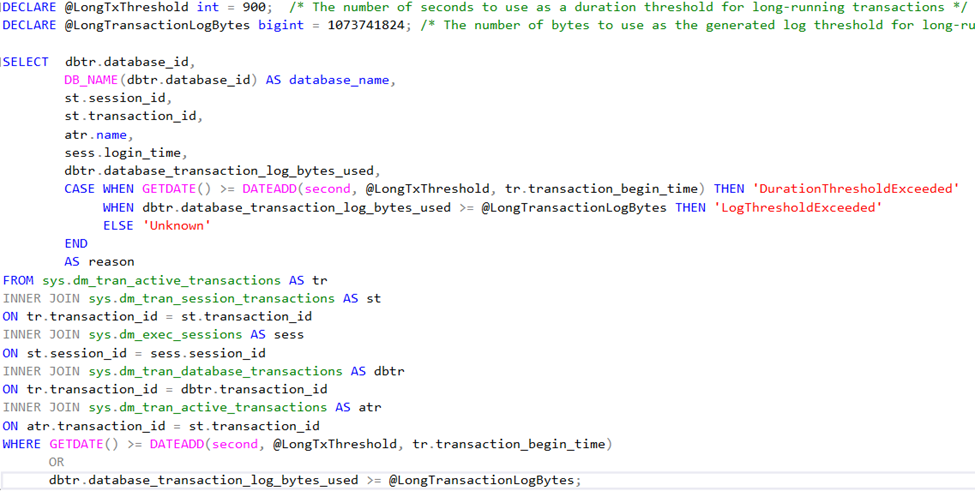975x497 pixels.
Task: Click atr.name in the select list
Action: point(95,134)
